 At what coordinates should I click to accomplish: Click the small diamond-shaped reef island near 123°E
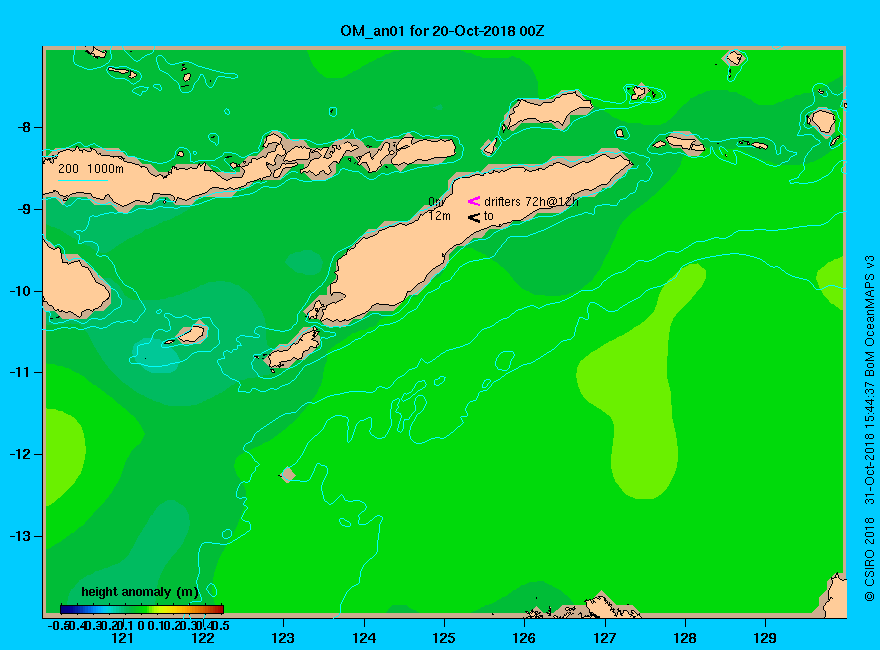coord(288,474)
